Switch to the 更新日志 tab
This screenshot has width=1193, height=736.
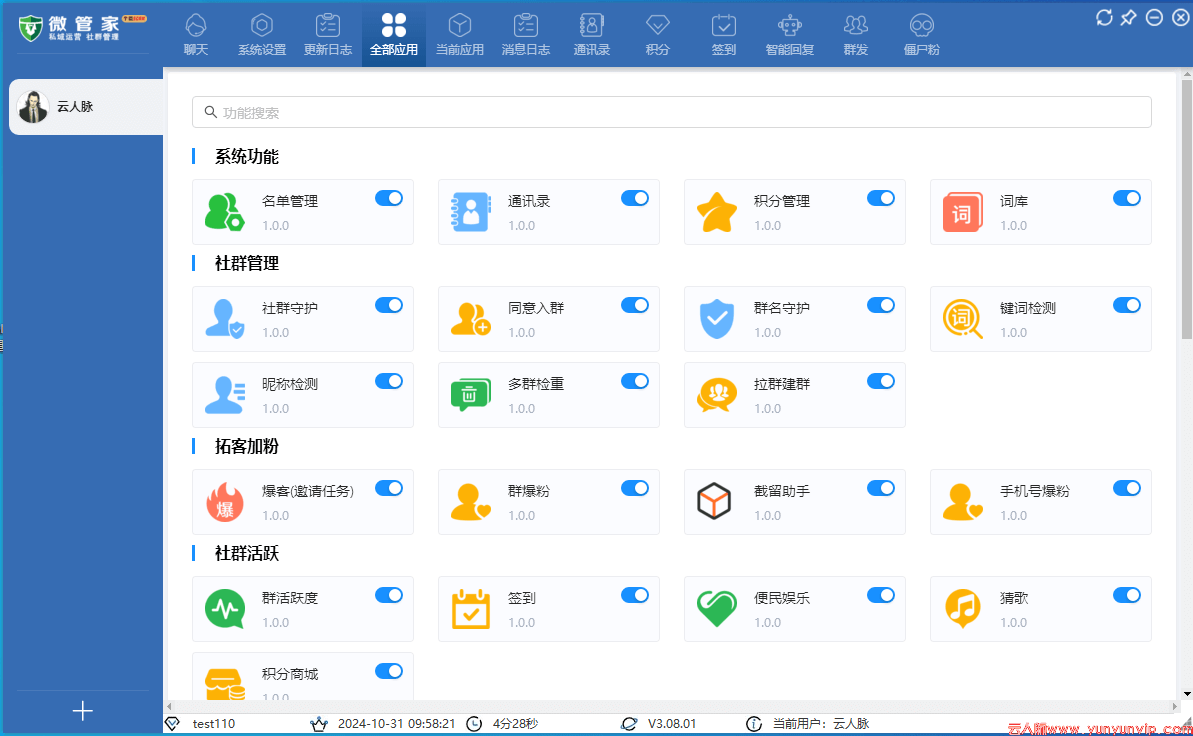point(328,34)
